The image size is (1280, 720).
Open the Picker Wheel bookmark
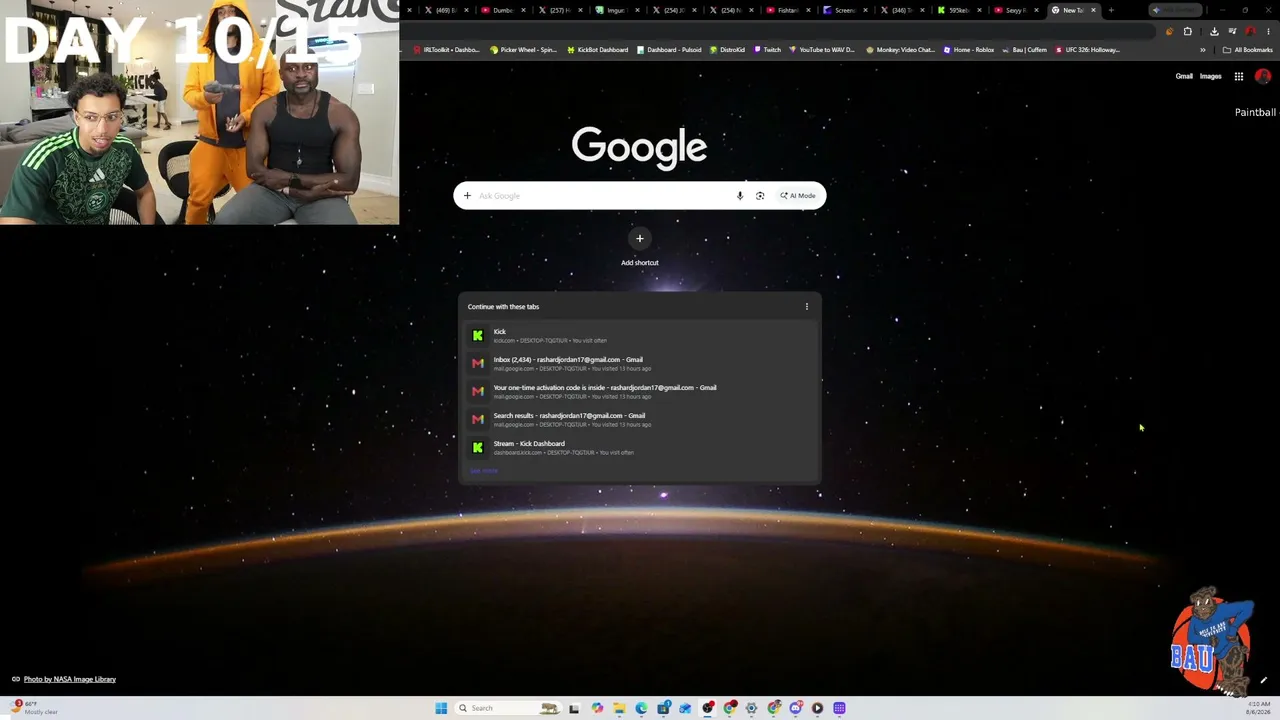(523, 50)
